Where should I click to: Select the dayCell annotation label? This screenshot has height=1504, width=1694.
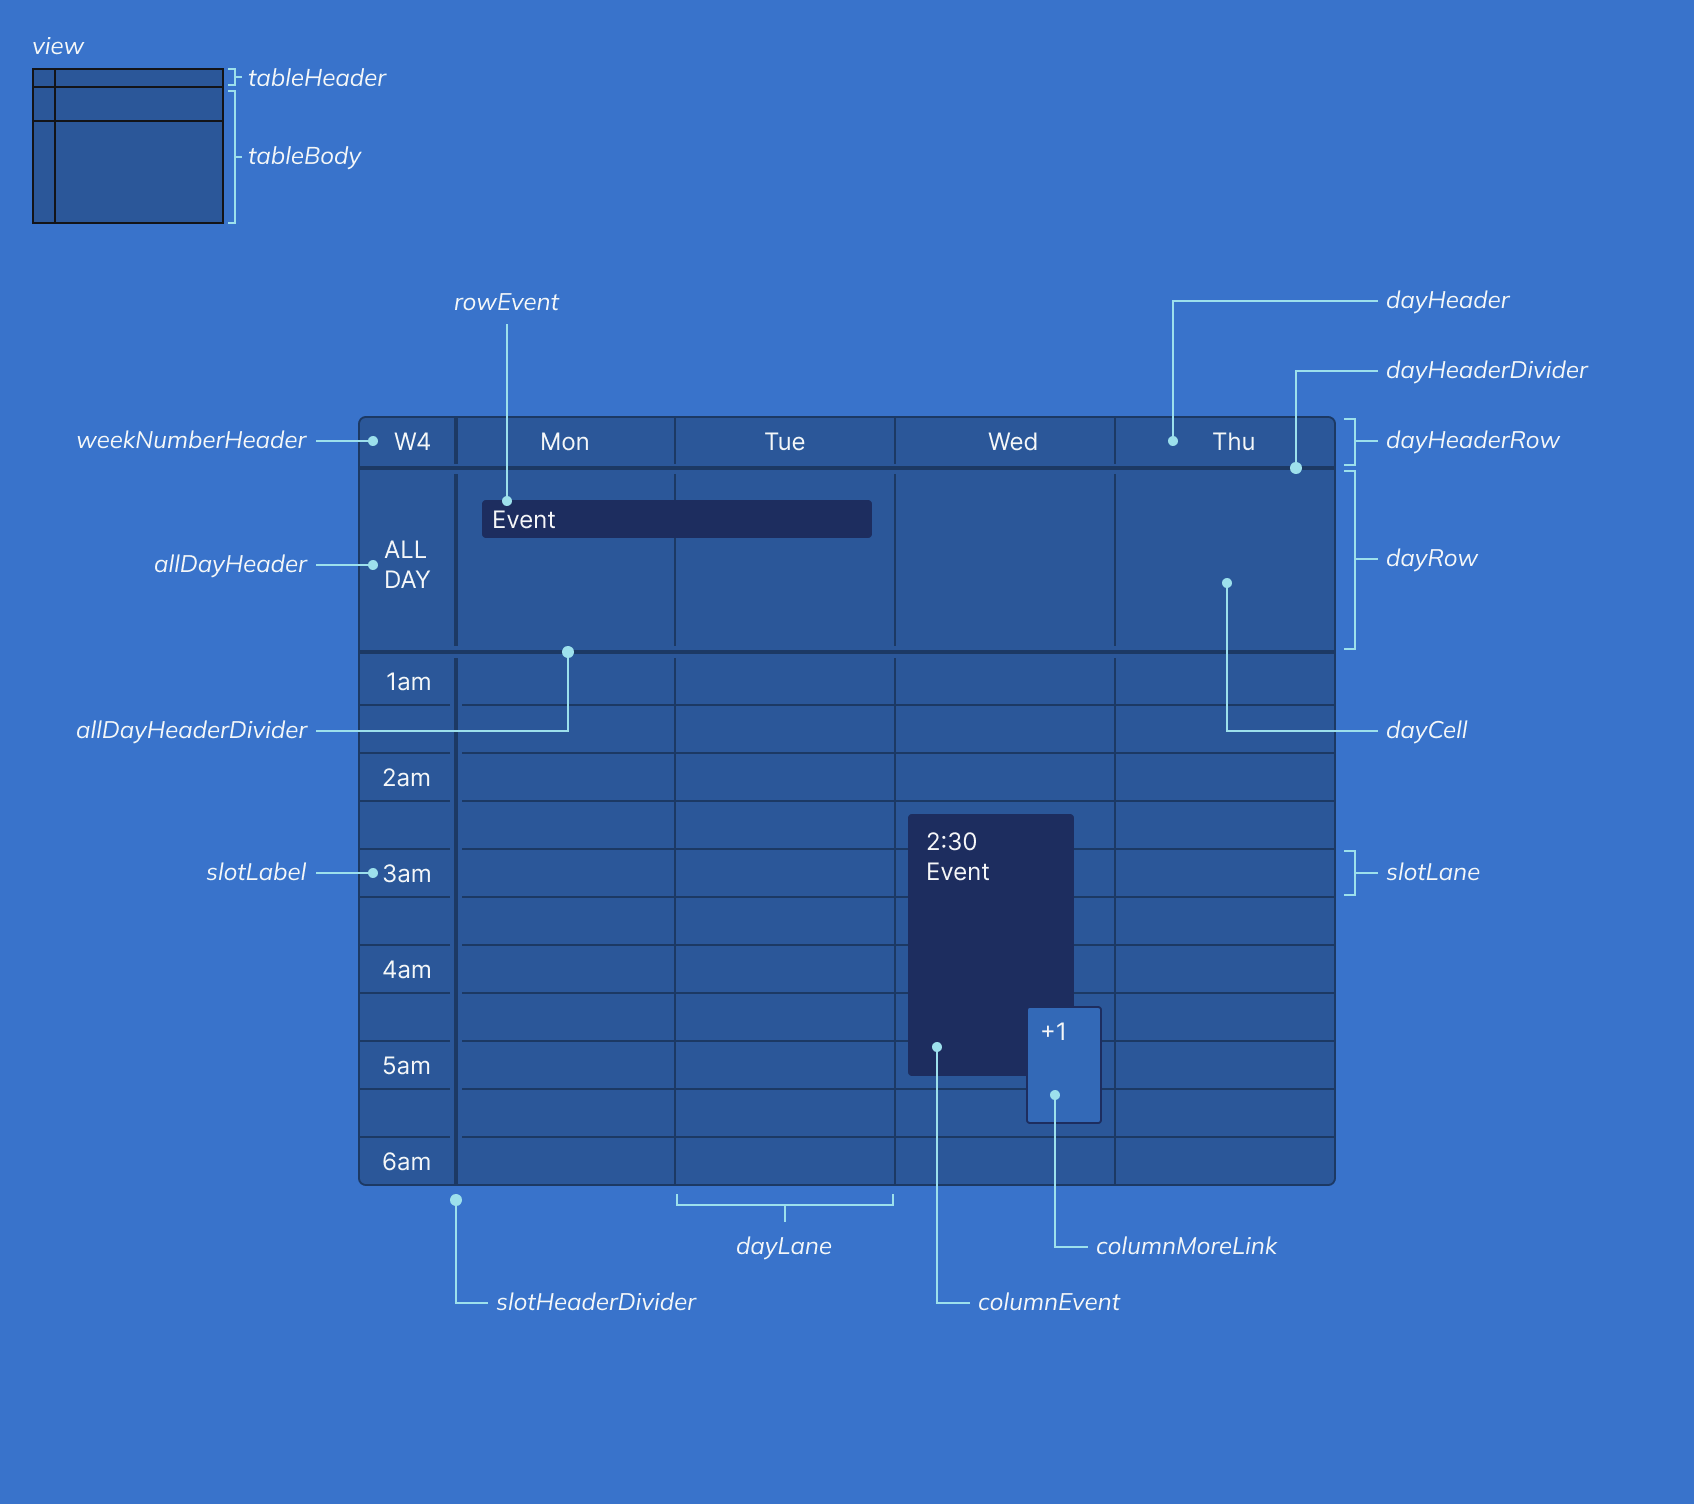(1427, 729)
